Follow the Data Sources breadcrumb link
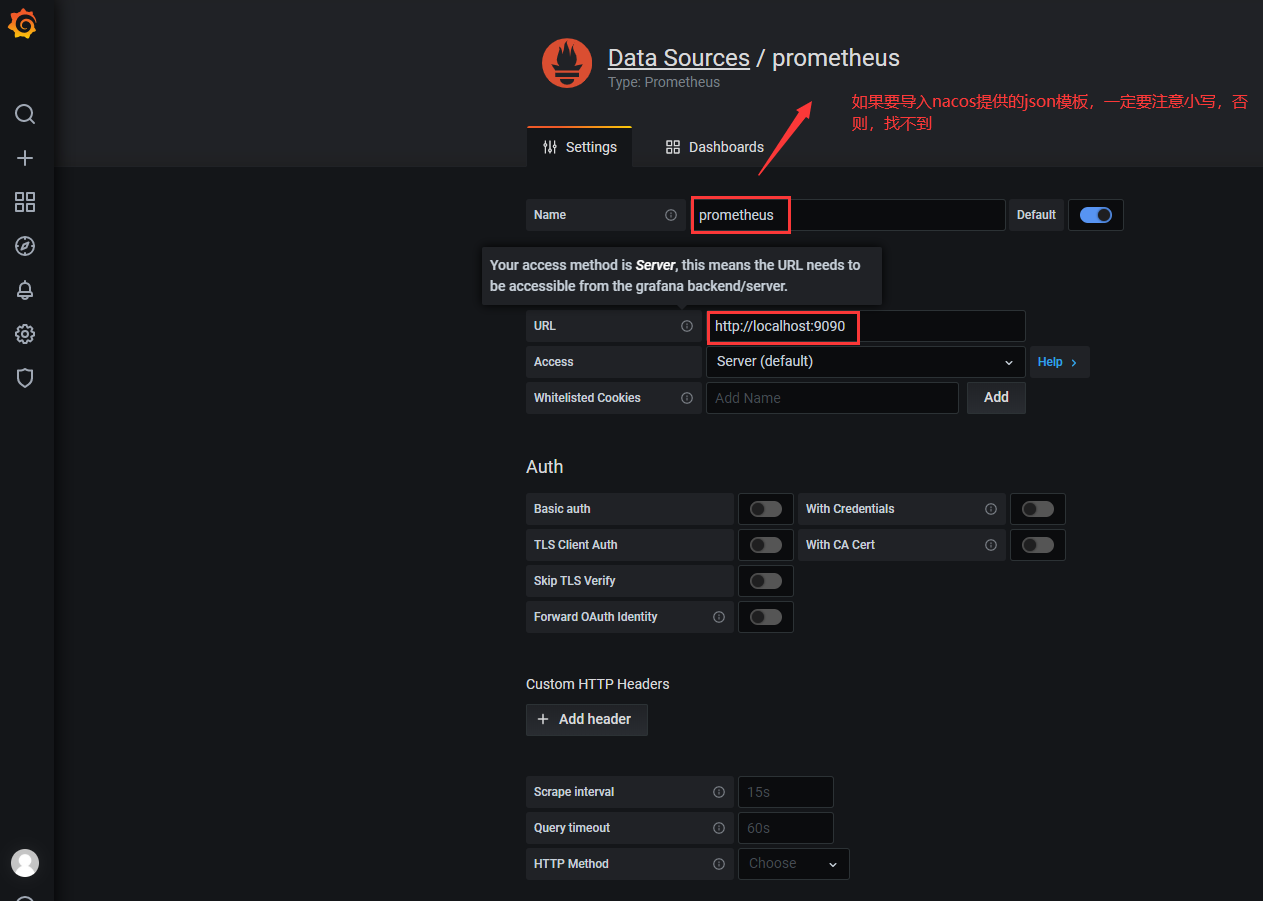This screenshot has width=1263, height=901. (679, 58)
